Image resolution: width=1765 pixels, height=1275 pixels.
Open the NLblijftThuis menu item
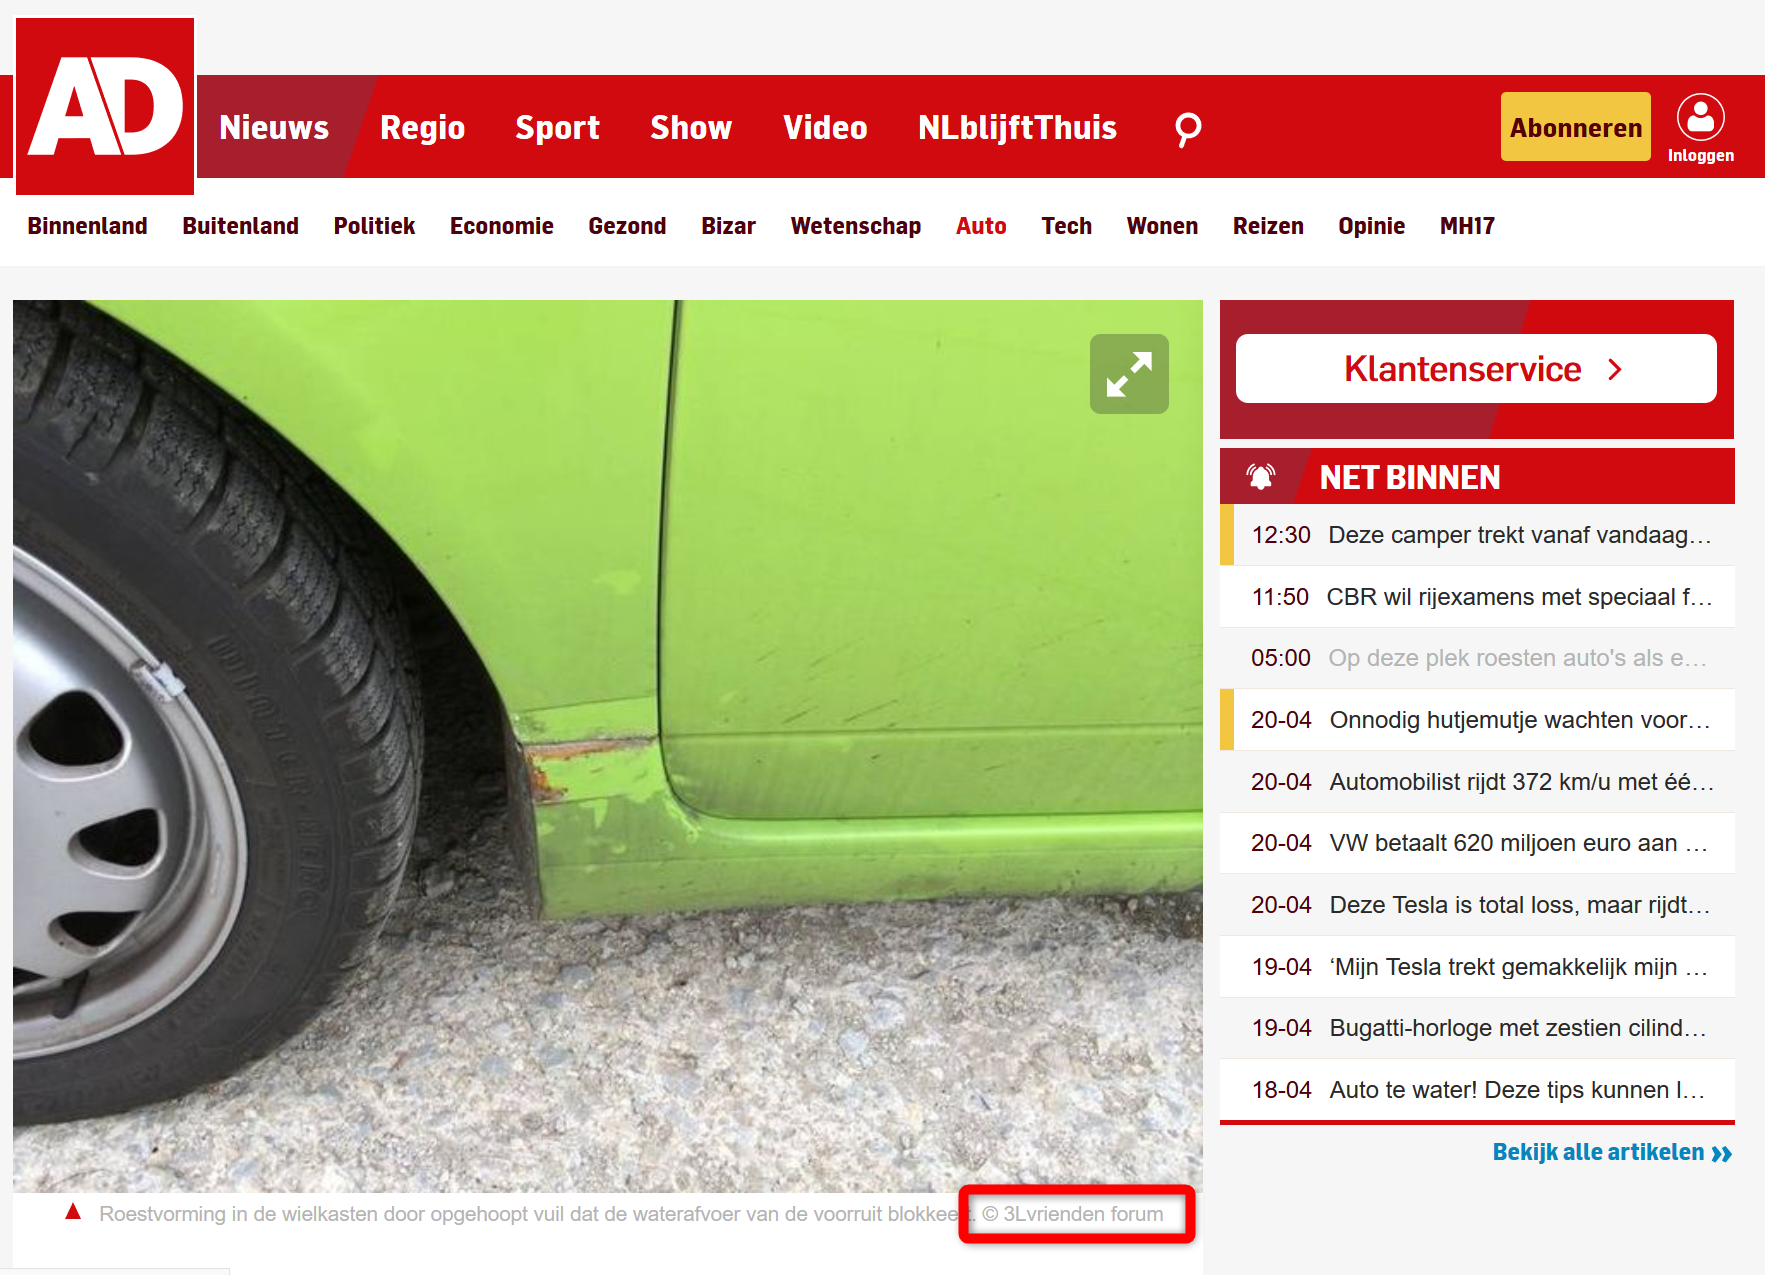click(x=1017, y=128)
